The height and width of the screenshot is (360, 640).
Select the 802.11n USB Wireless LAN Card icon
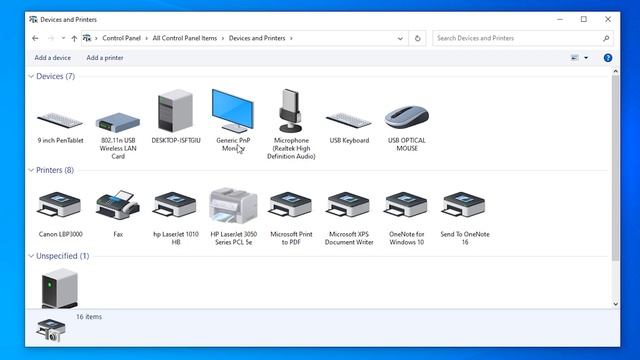pos(118,122)
